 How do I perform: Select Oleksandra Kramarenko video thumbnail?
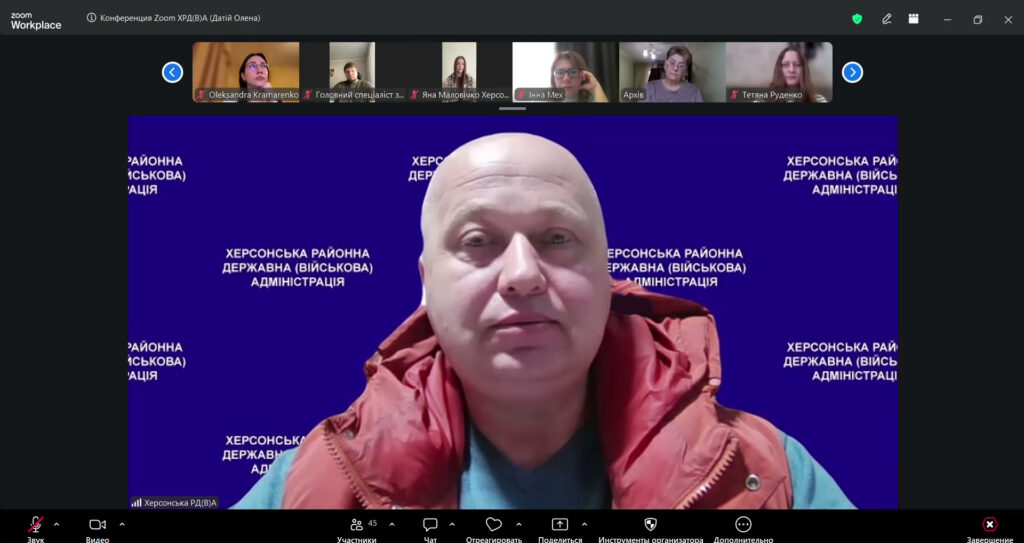(246, 72)
